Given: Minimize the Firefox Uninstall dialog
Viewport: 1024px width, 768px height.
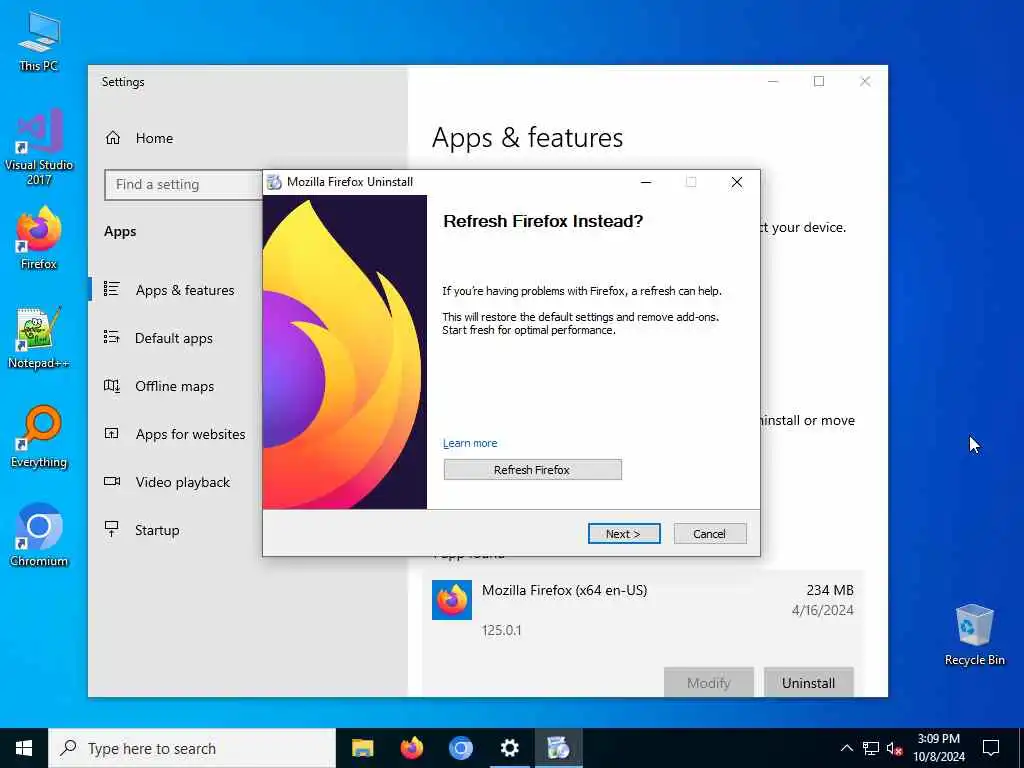Looking at the screenshot, I should click(646, 182).
